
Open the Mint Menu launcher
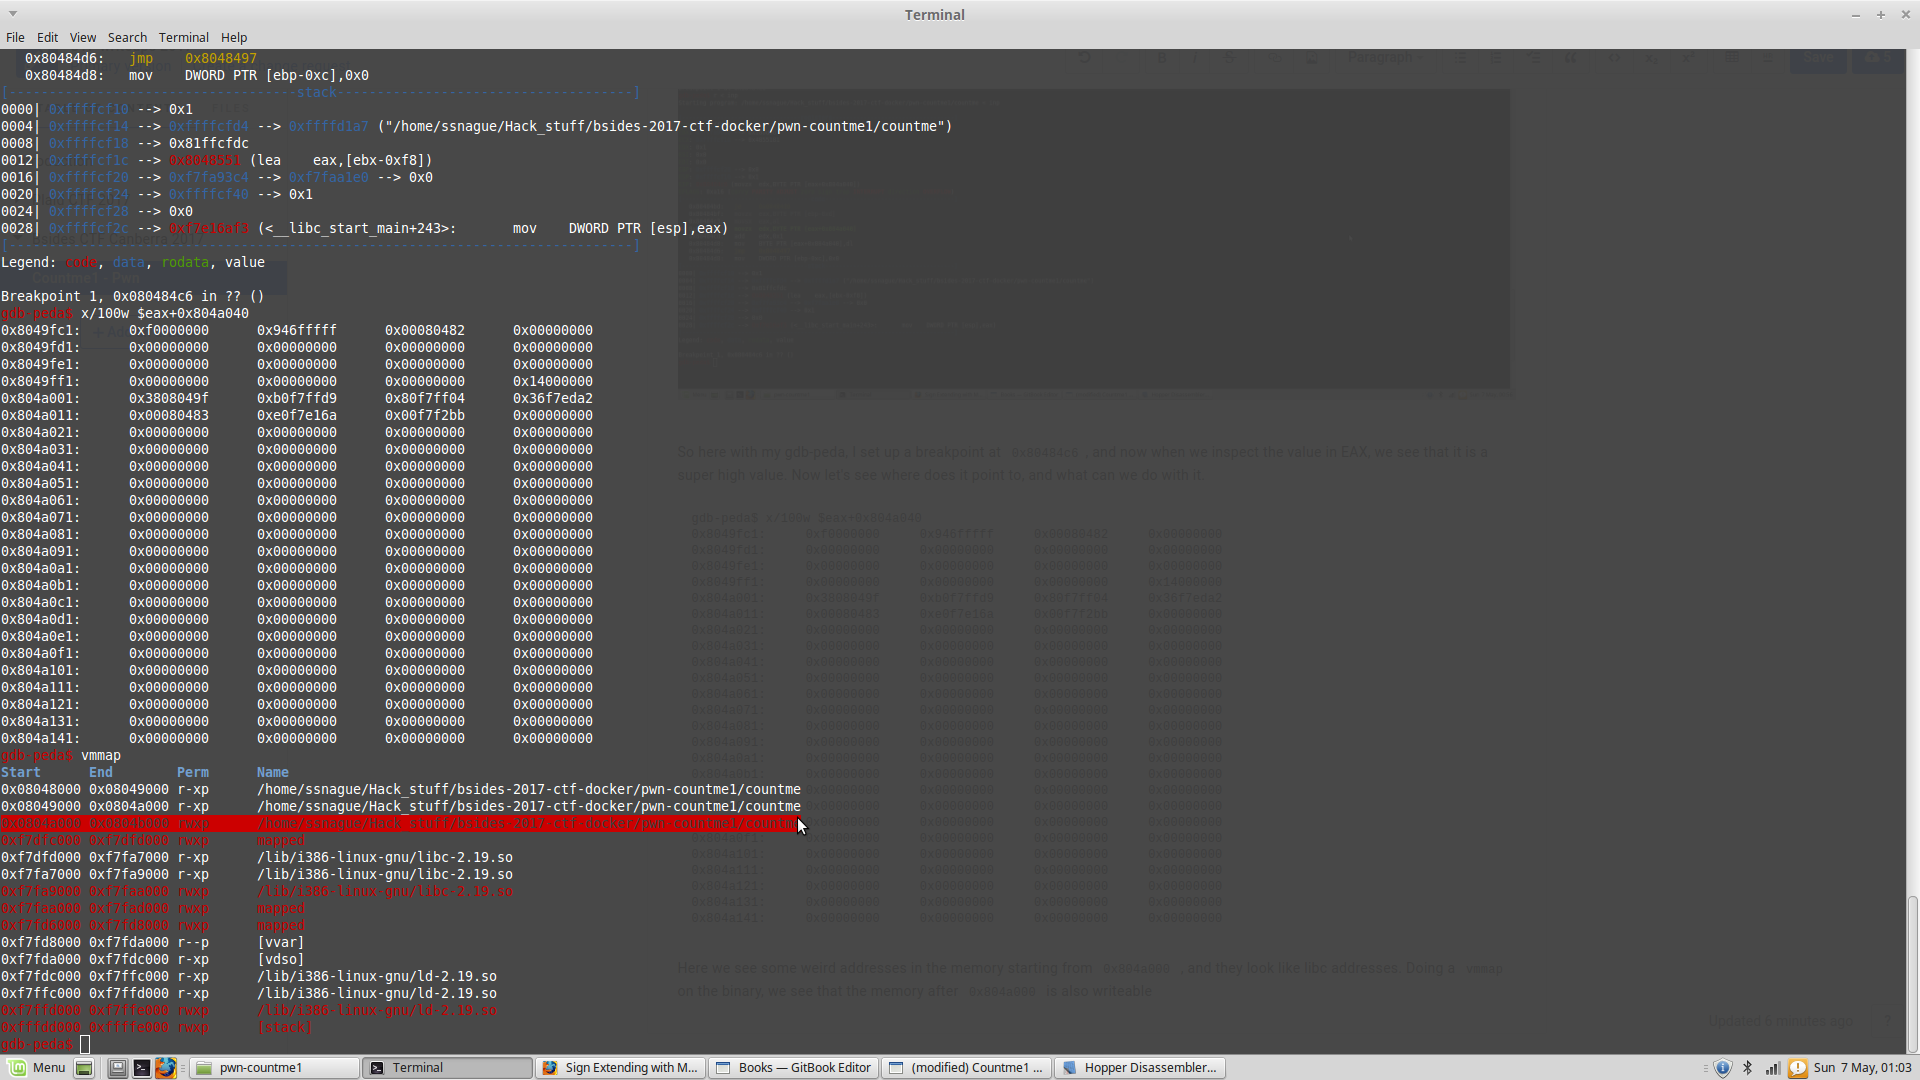[37, 1068]
